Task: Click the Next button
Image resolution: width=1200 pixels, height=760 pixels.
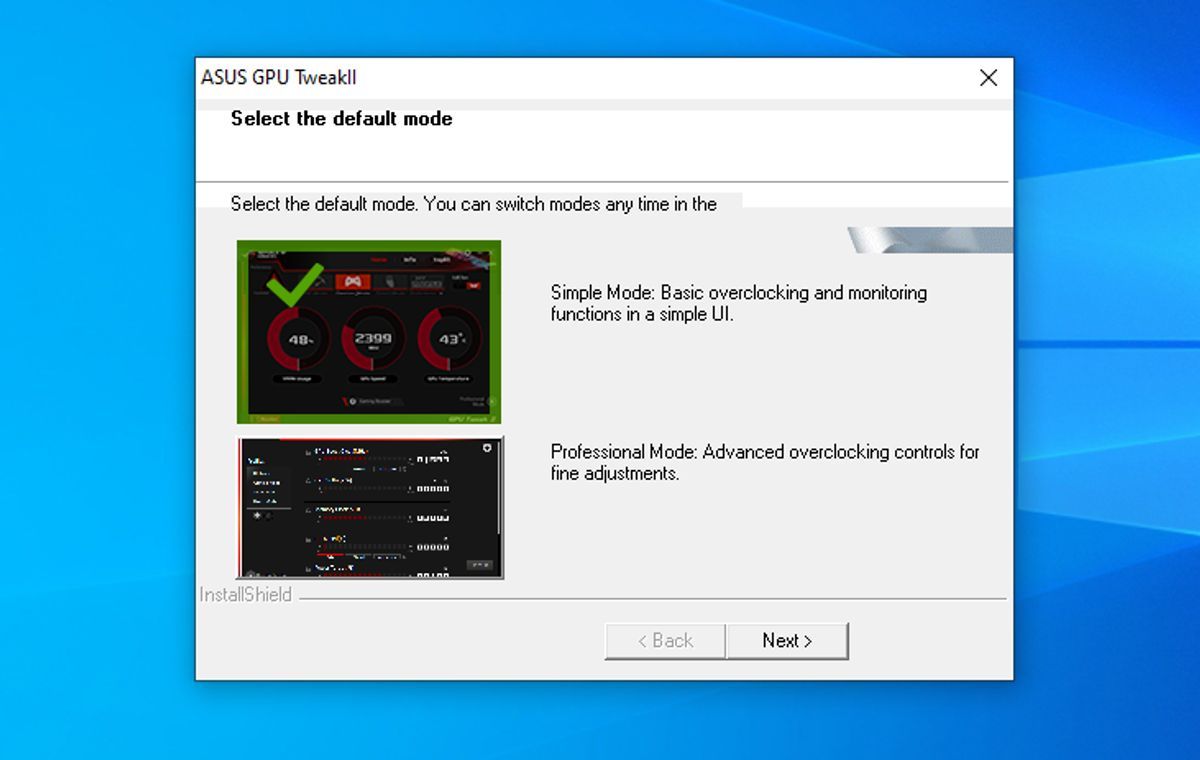Action: tap(787, 641)
